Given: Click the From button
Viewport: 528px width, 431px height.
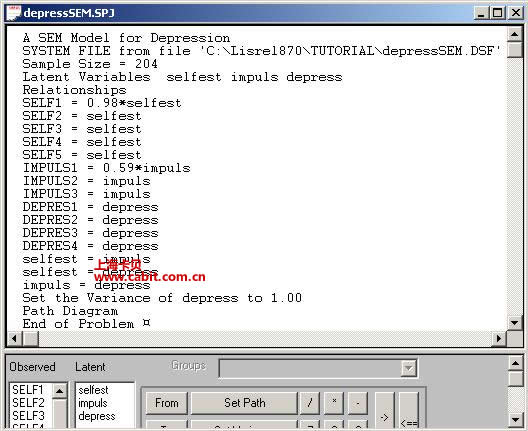Looking at the screenshot, I should pyautogui.click(x=167, y=403).
